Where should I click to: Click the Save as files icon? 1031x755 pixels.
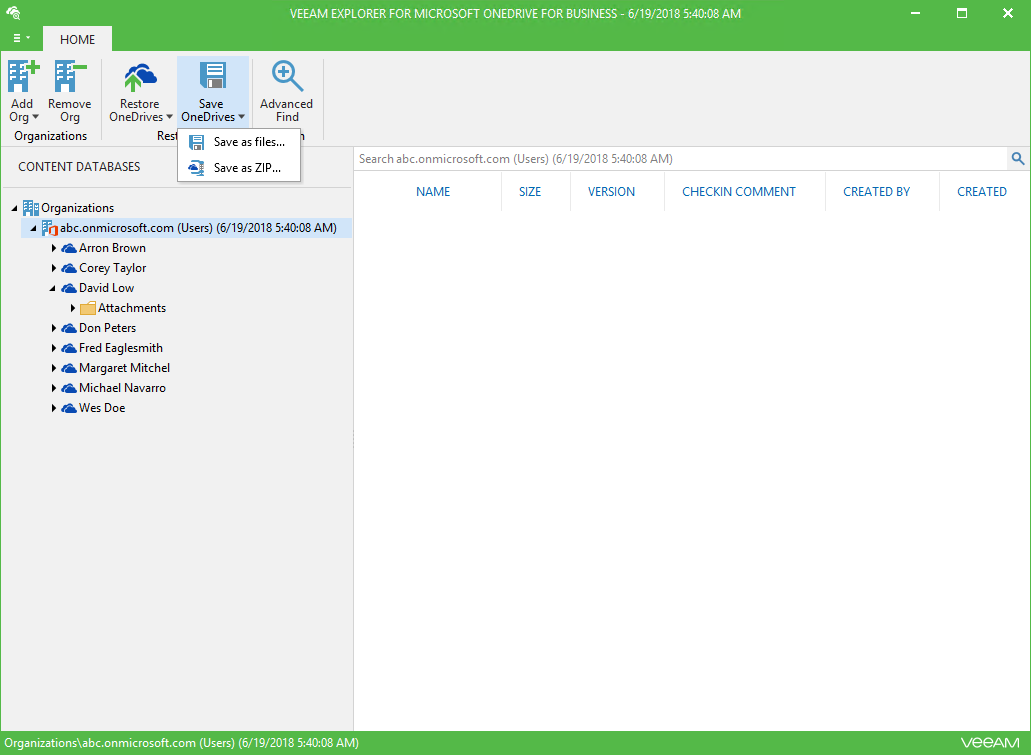[197, 142]
